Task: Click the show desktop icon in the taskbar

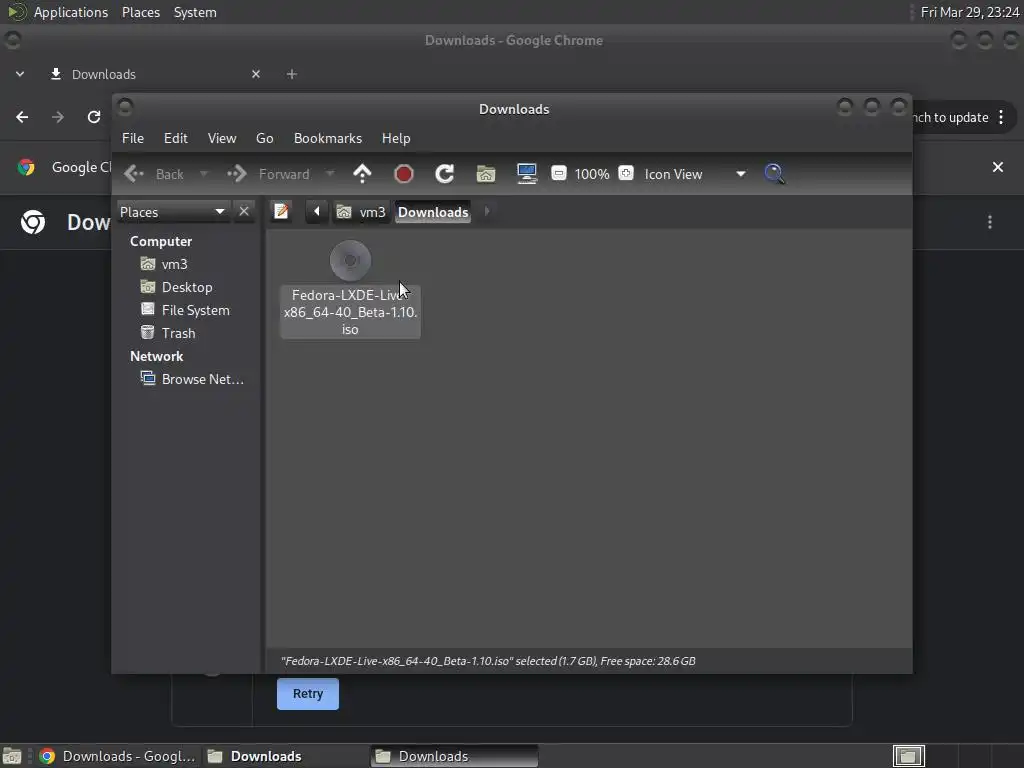Action: 12,756
